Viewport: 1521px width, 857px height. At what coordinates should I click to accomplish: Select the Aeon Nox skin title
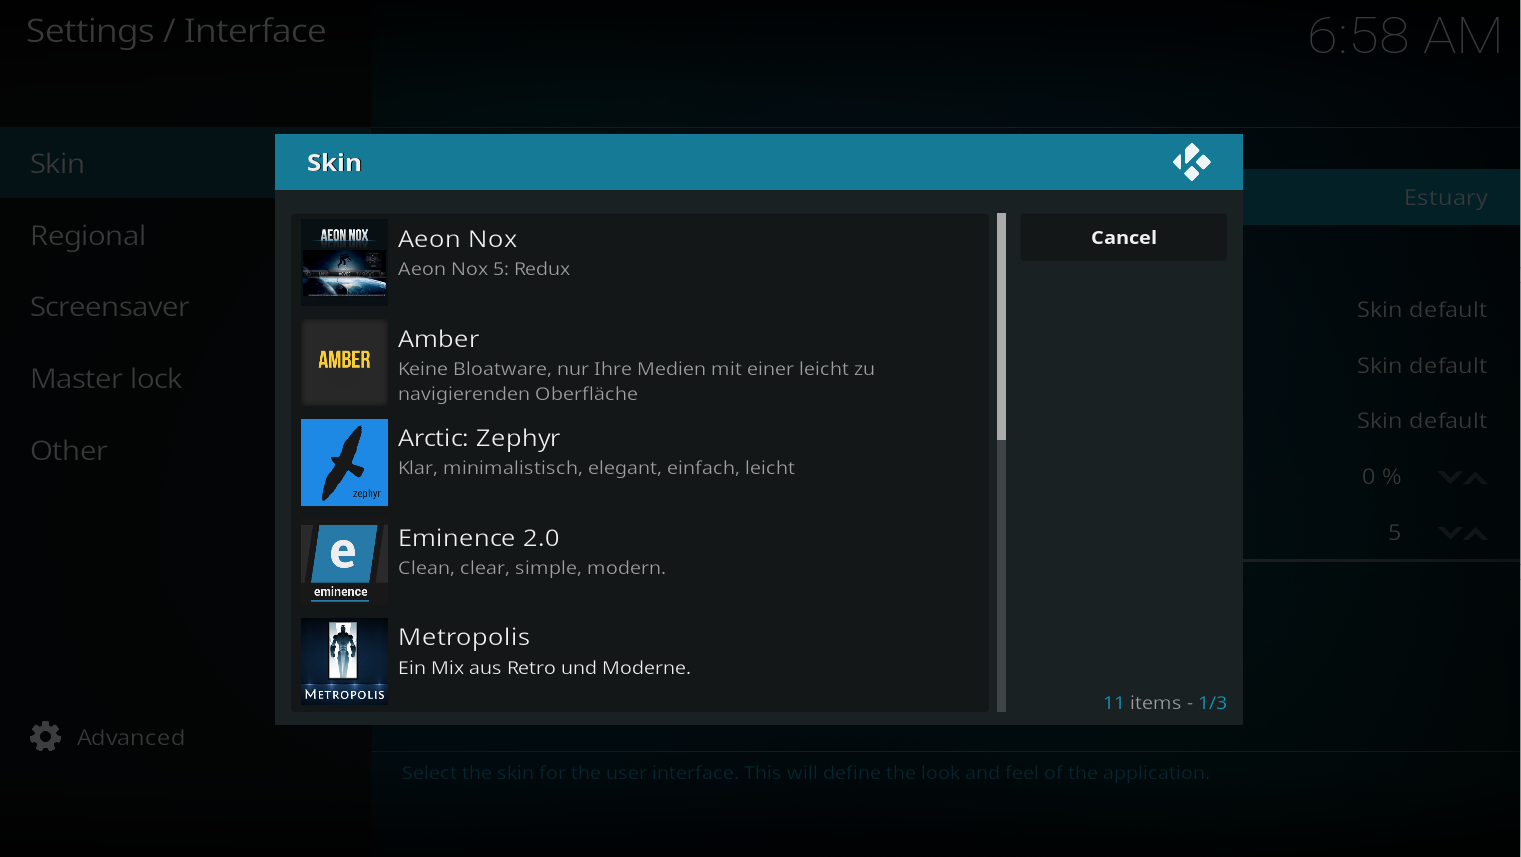pos(457,239)
